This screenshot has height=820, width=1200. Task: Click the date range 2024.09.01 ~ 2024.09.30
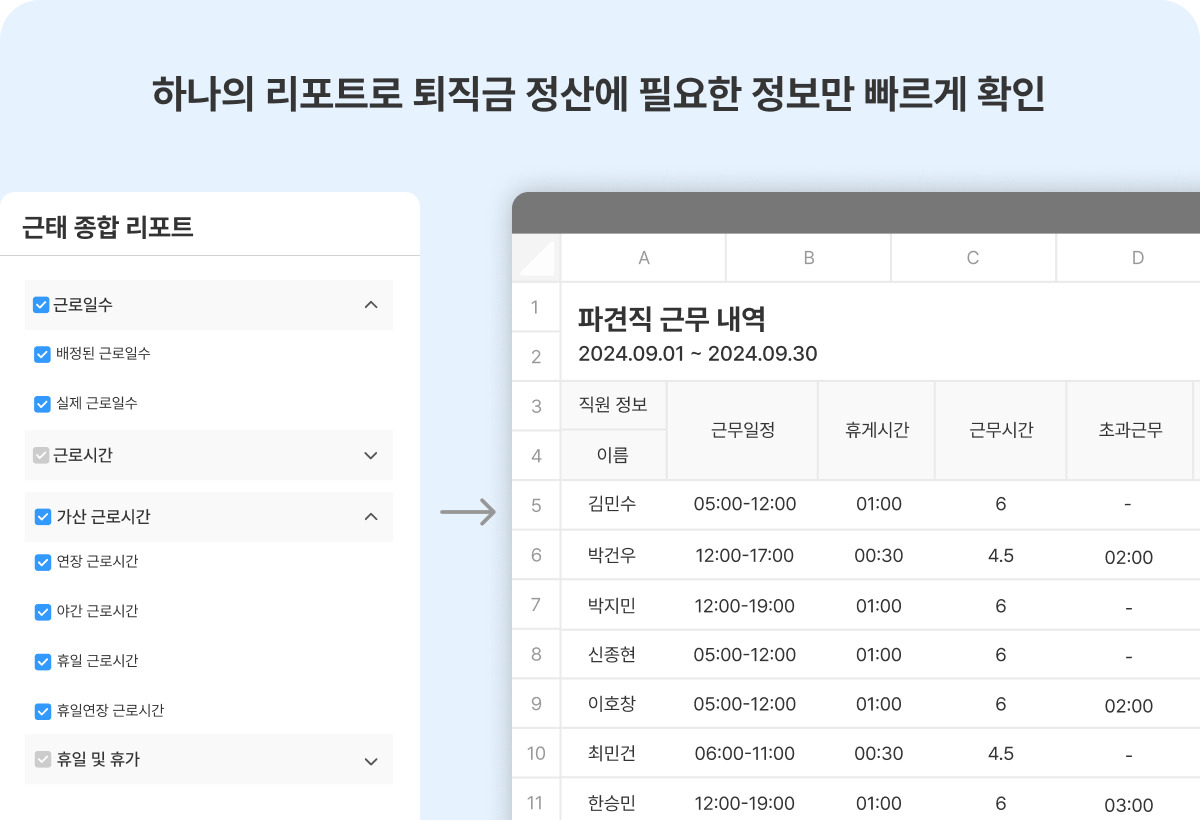click(x=698, y=354)
